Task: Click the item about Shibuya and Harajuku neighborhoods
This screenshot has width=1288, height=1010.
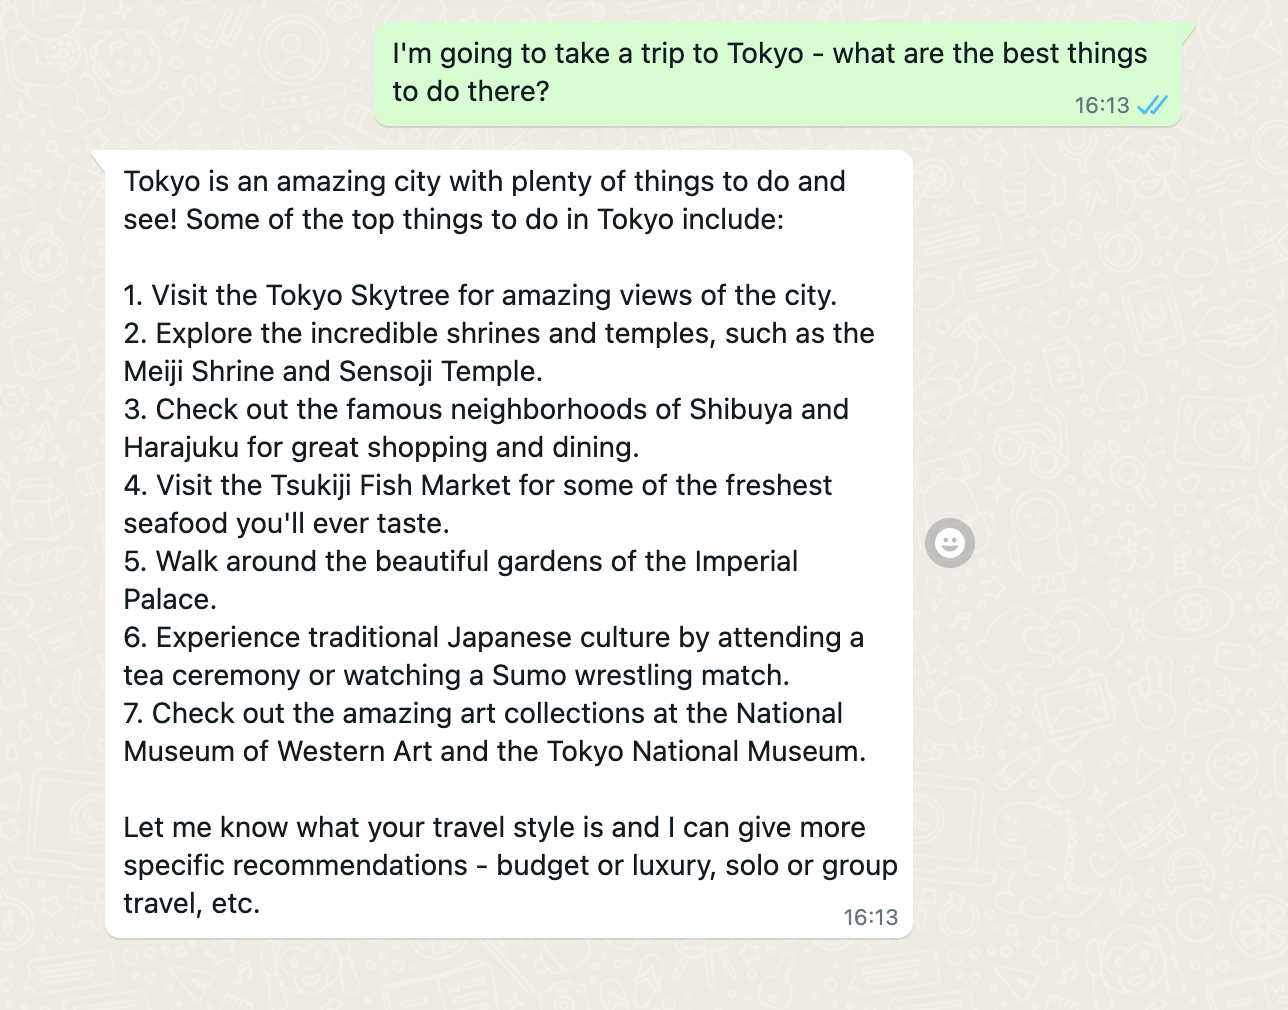Action: 486,428
